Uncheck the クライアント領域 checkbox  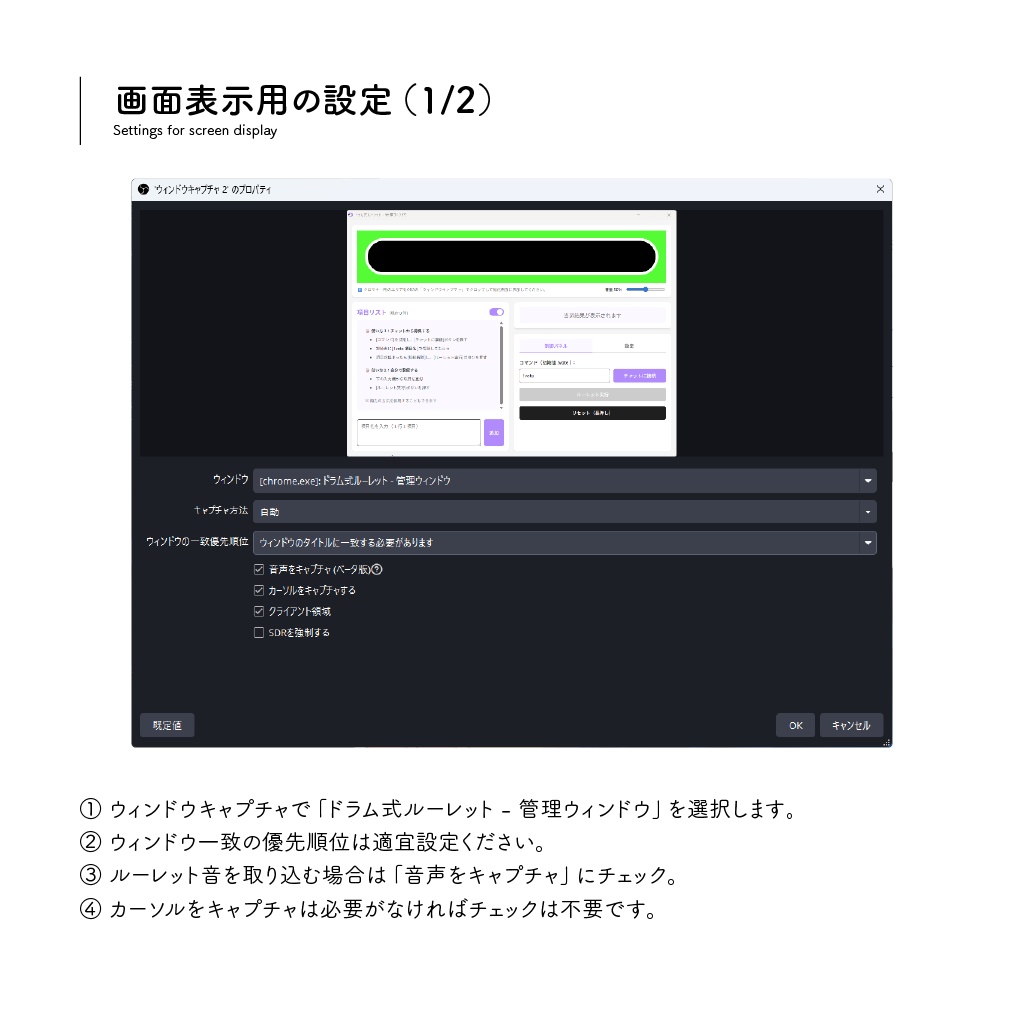click(x=257, y=612)
